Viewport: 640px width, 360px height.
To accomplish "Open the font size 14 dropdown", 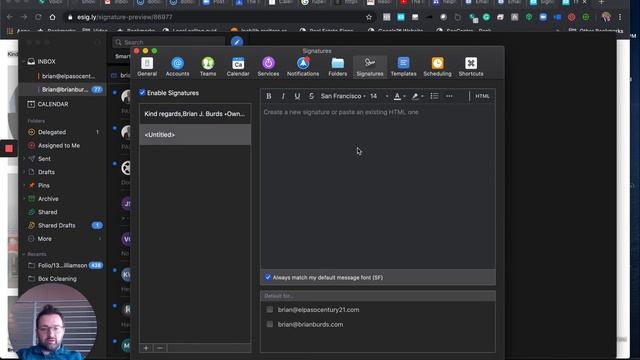I will click(379, 96).
